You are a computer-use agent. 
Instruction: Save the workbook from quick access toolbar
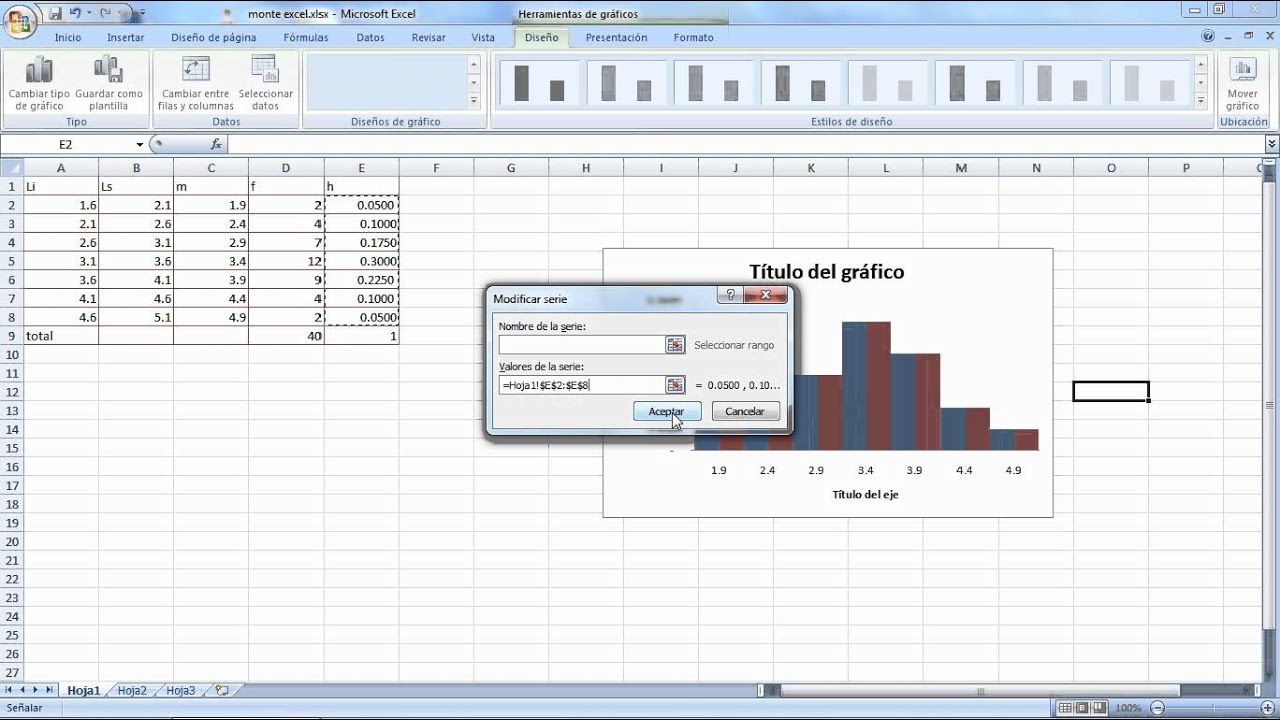tap(55, 14)
